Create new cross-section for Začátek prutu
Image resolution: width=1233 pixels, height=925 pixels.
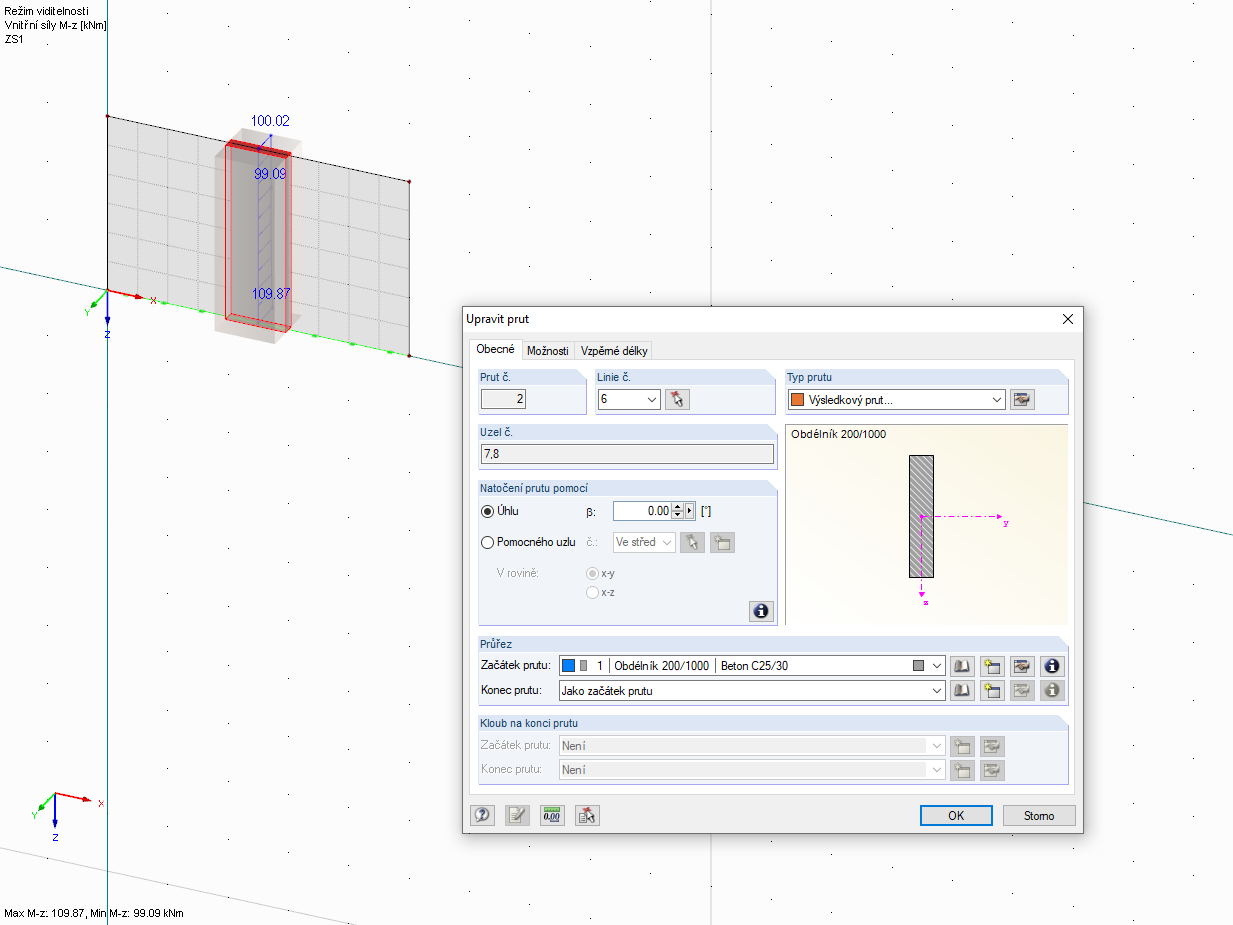click(x=992, y=666)
